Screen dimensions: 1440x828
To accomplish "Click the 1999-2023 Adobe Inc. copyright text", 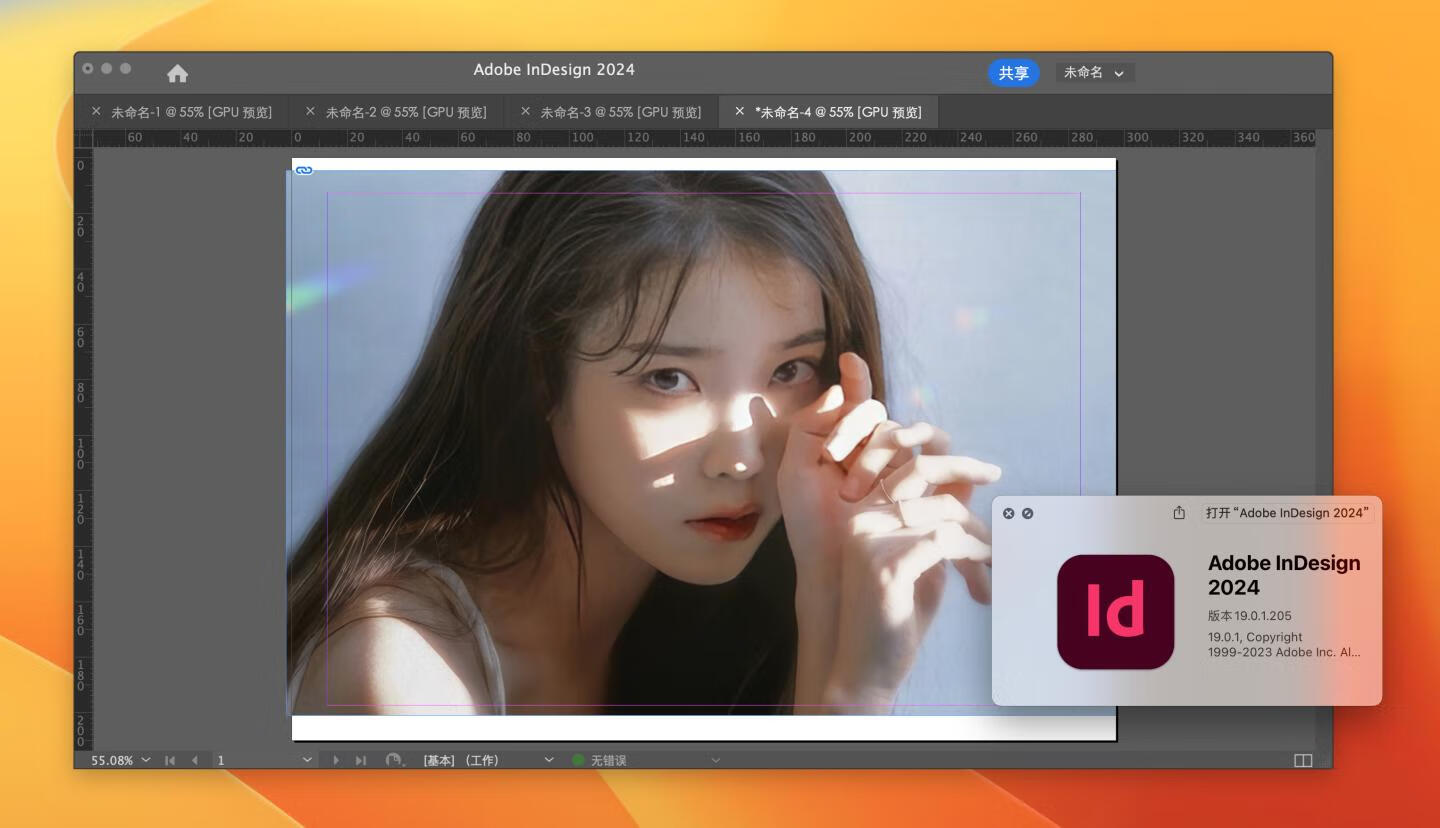I will [x=1284, y=652].
